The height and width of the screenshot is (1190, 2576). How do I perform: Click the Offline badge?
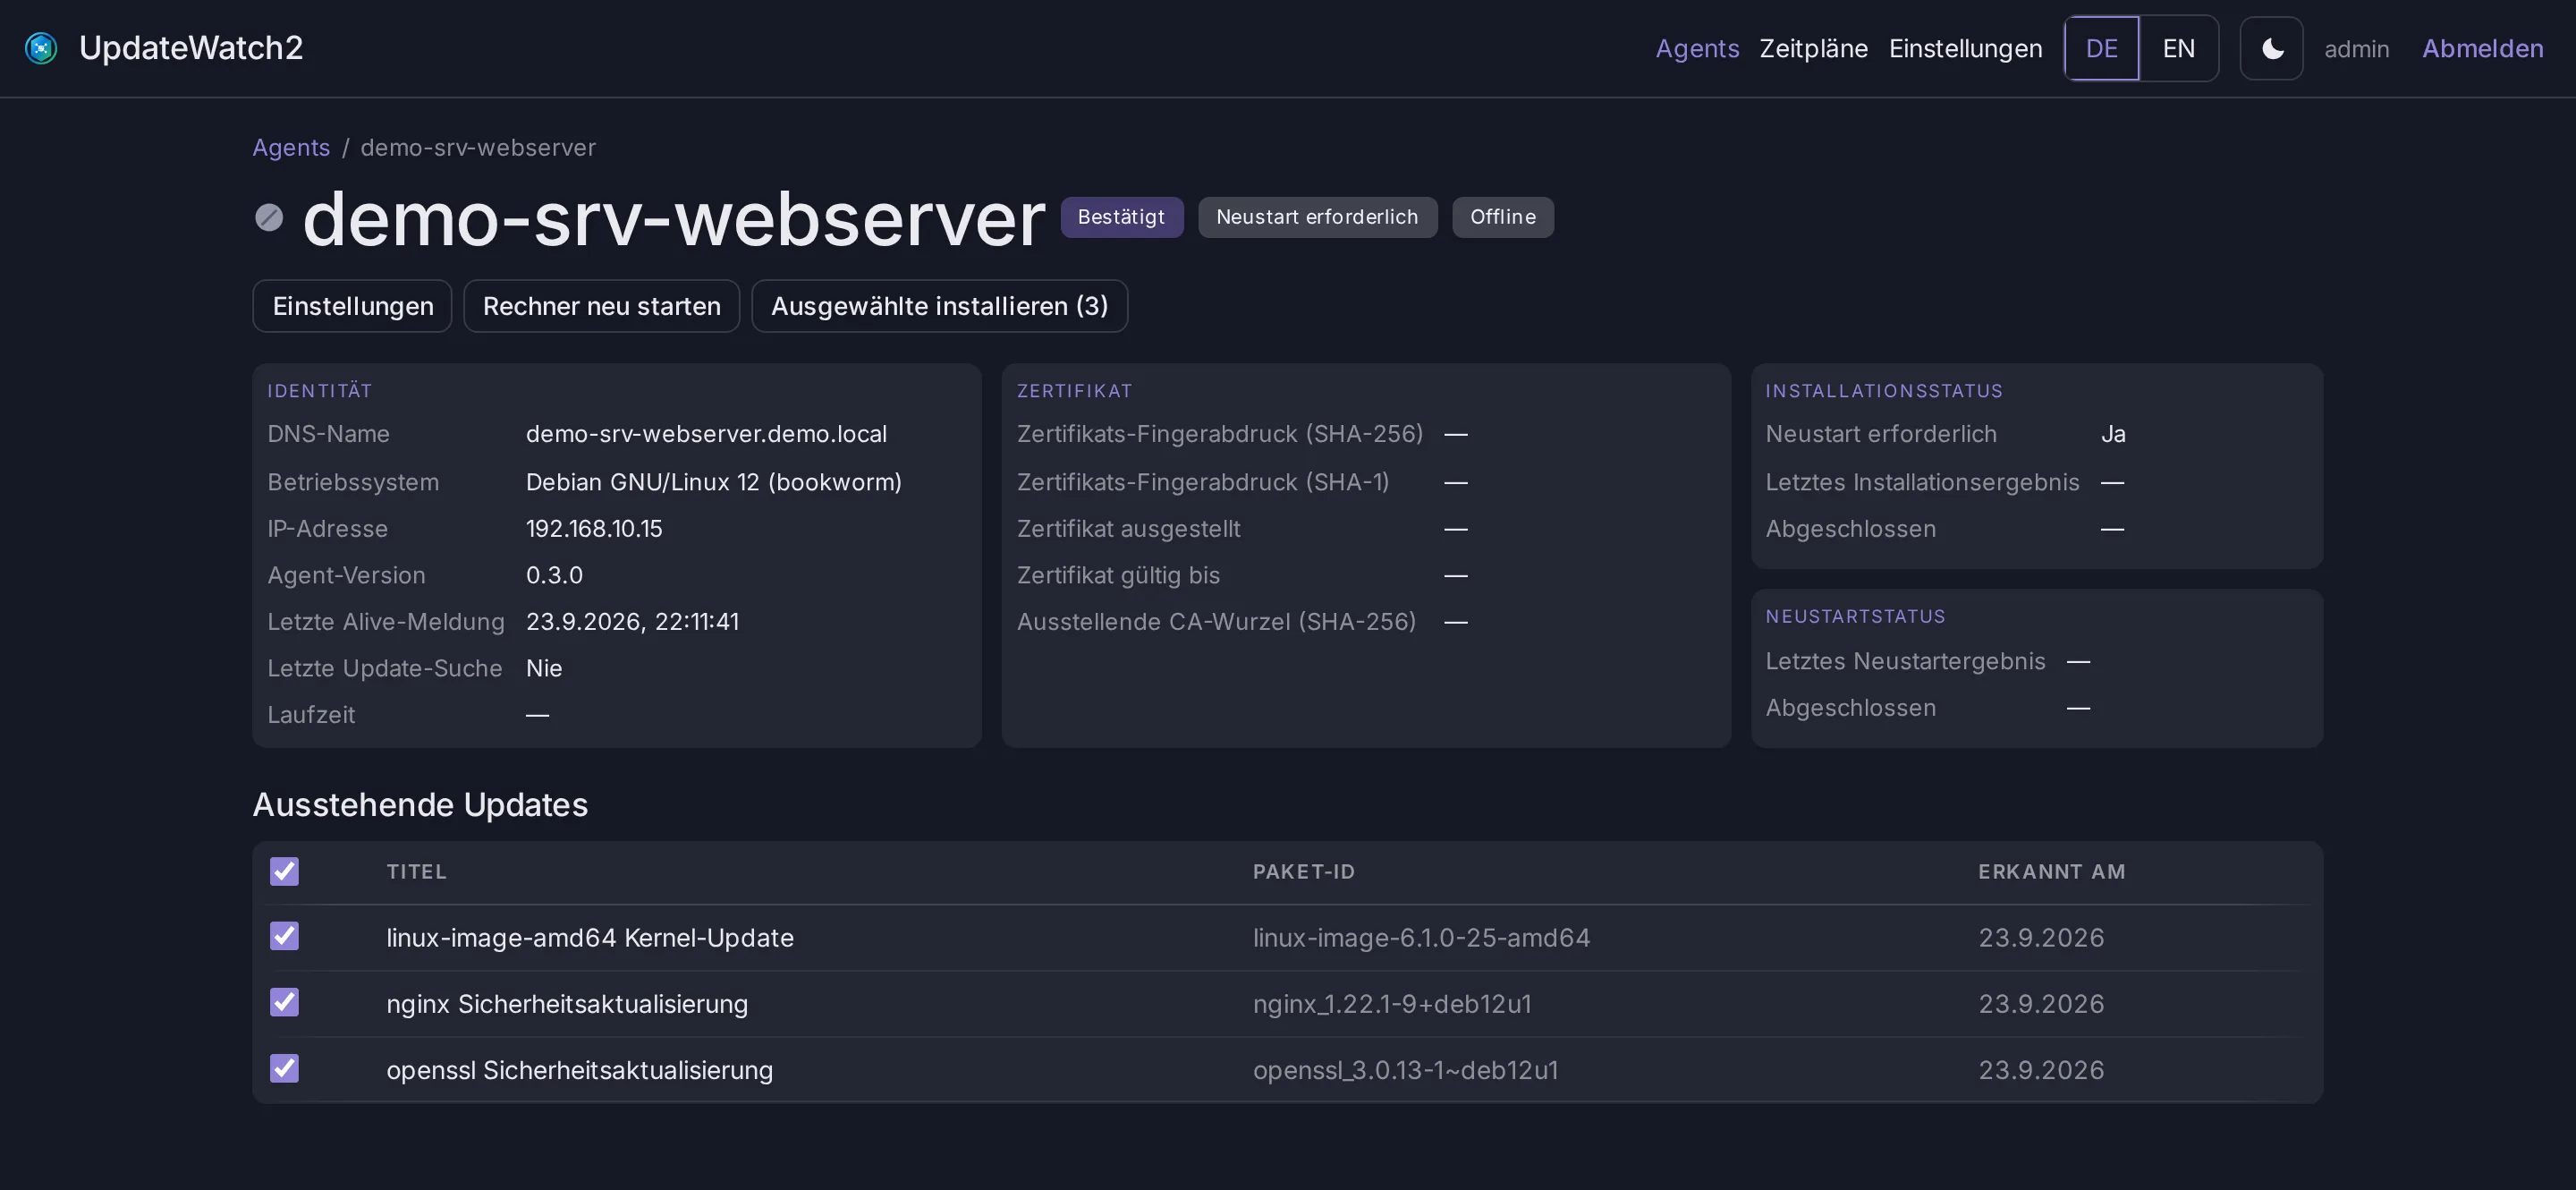click(1502, 217)
